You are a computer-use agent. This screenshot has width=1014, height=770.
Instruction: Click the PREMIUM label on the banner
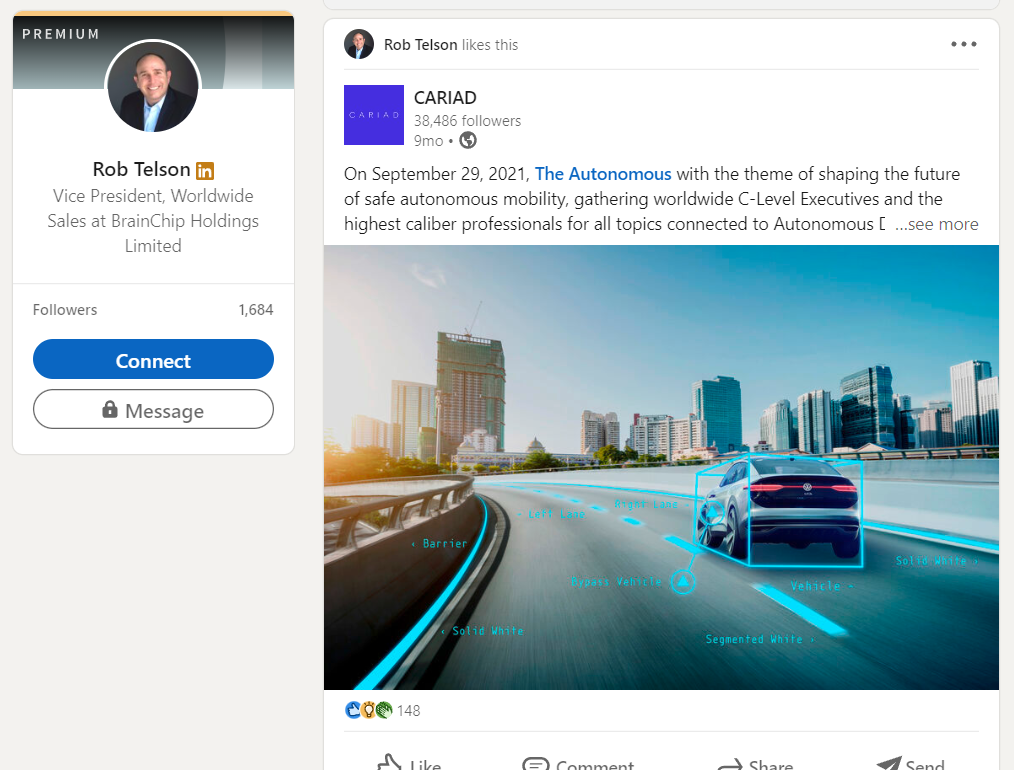tap(61, 34)
